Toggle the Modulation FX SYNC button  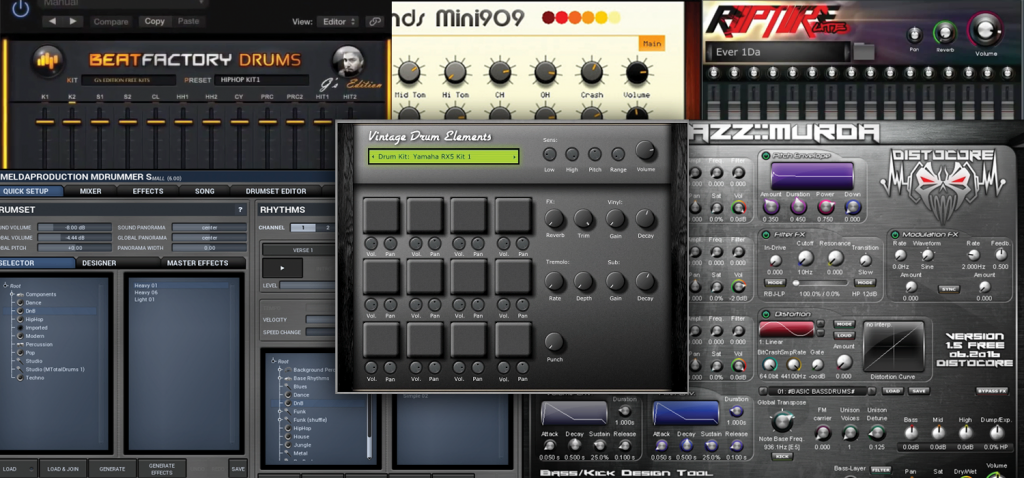tap(948, 288)
